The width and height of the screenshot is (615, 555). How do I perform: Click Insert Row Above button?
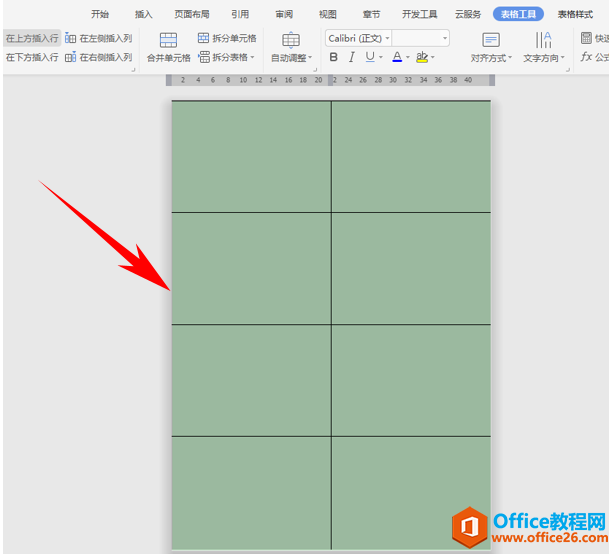coord(32,38)
